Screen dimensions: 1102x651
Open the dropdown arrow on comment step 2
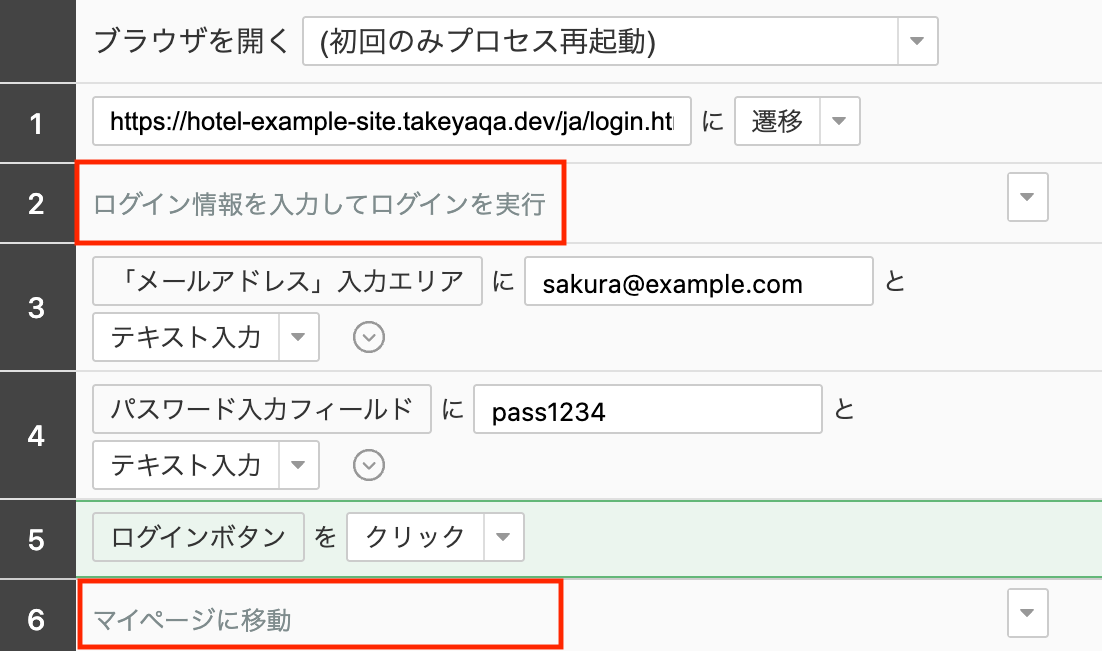(x=1027, y=198)
